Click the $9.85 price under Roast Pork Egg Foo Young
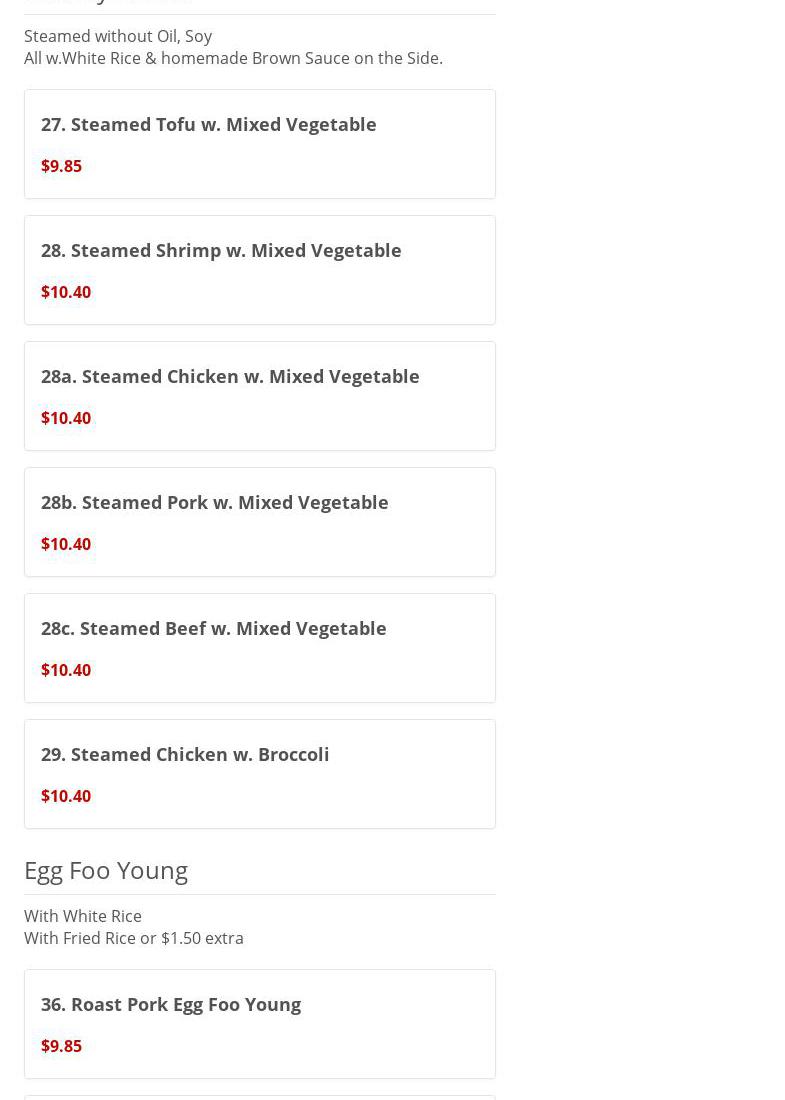The width and height of the screenshot is (785, 1100). (x=61, y=1046)
